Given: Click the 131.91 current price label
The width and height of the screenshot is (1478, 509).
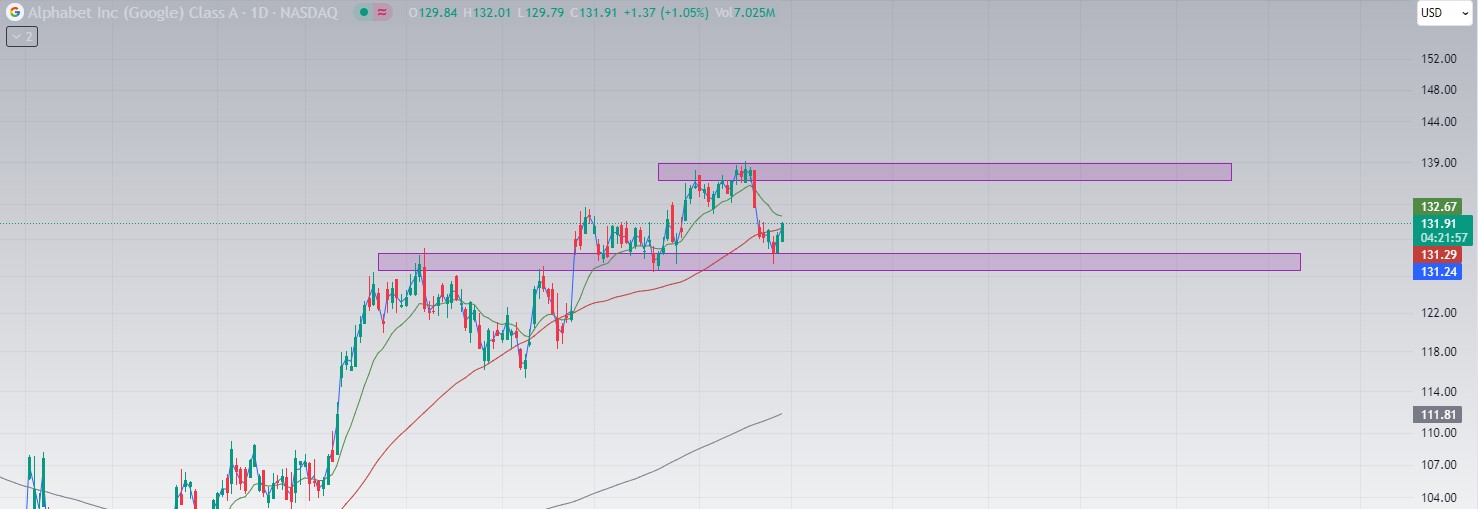Looking at the screenshot, I should point(1437,223).
